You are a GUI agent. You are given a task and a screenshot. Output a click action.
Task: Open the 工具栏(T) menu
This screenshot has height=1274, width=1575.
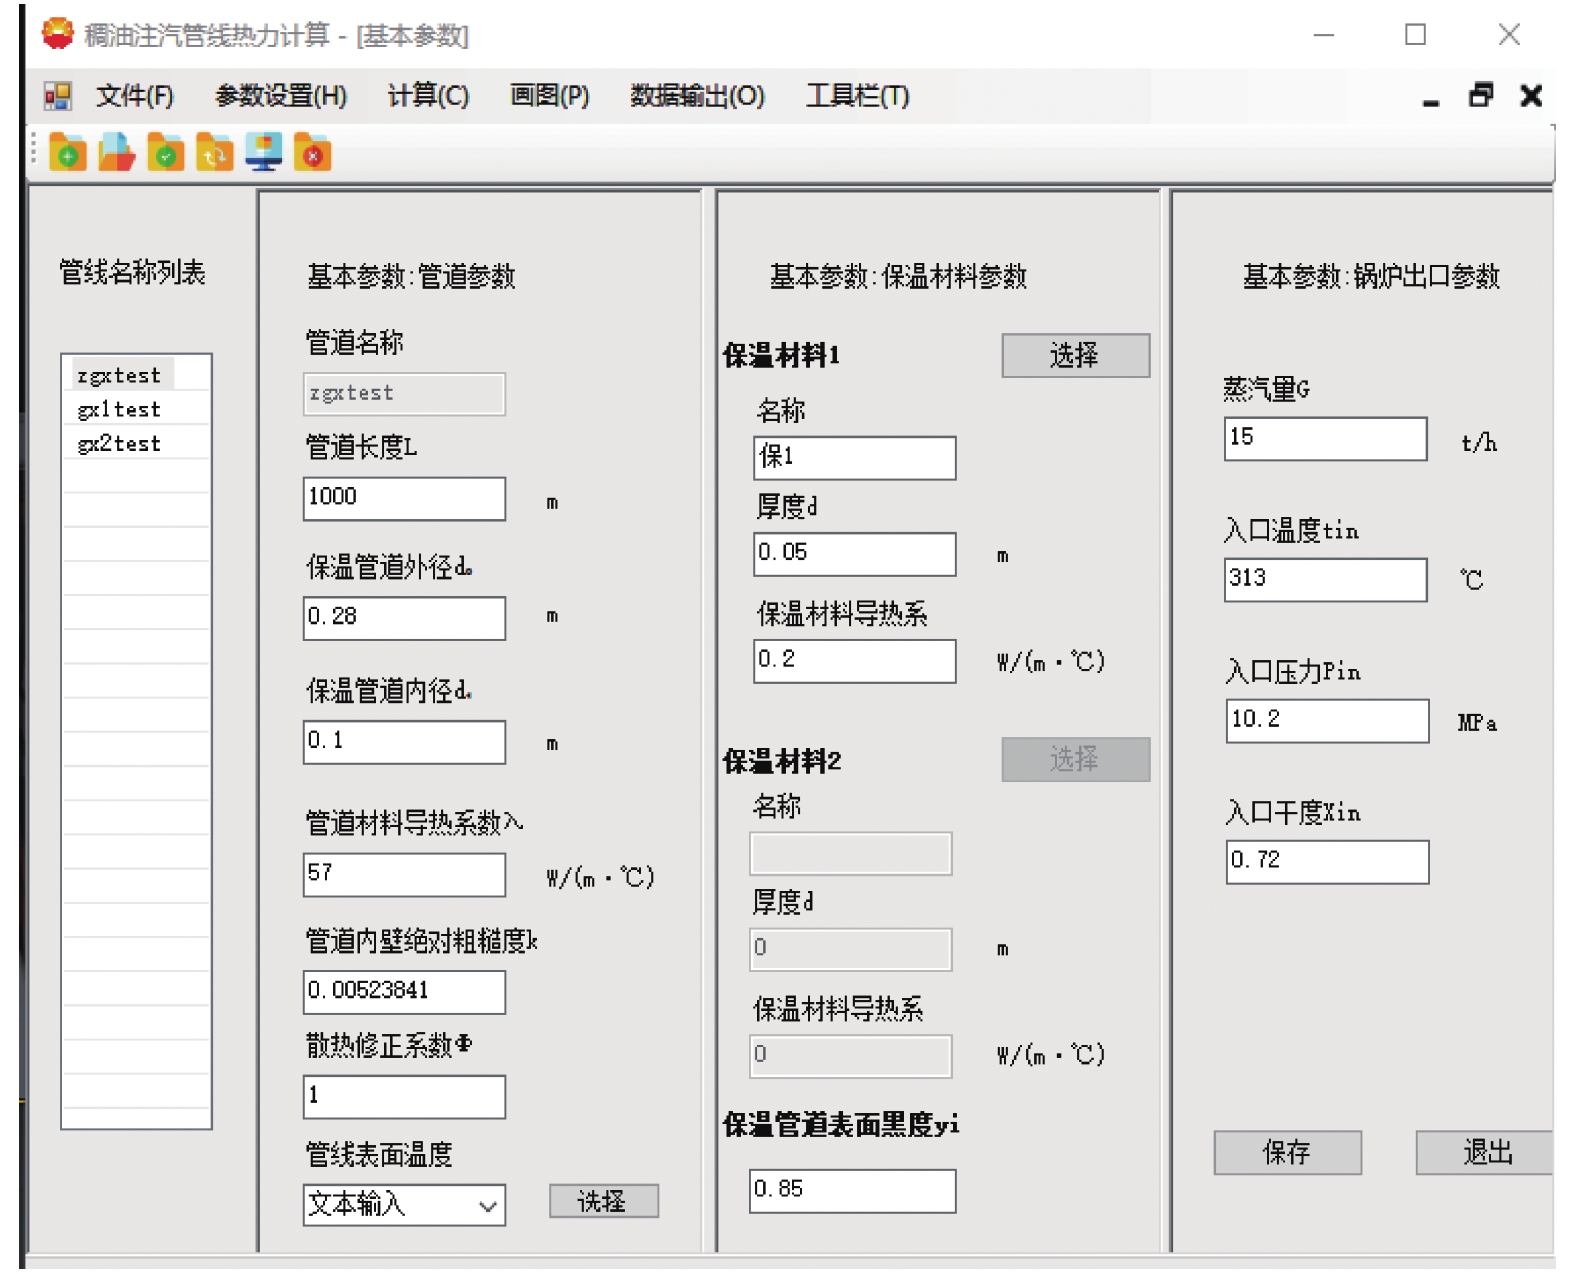857,96
